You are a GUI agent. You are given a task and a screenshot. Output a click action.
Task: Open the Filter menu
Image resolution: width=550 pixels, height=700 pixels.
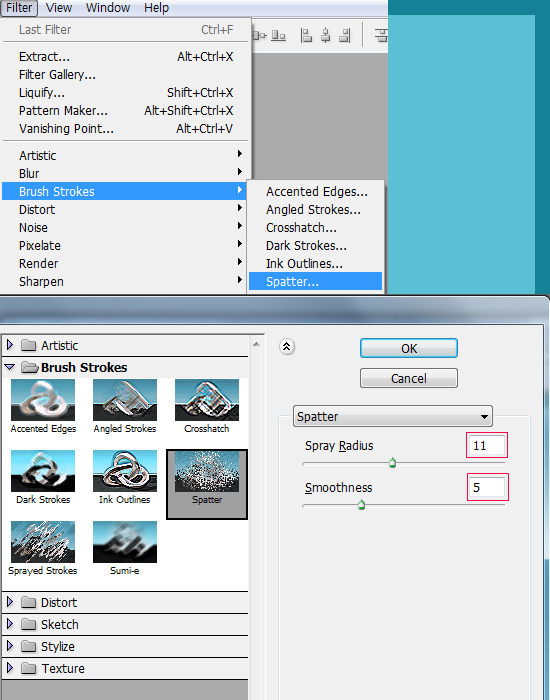point(19,8)
